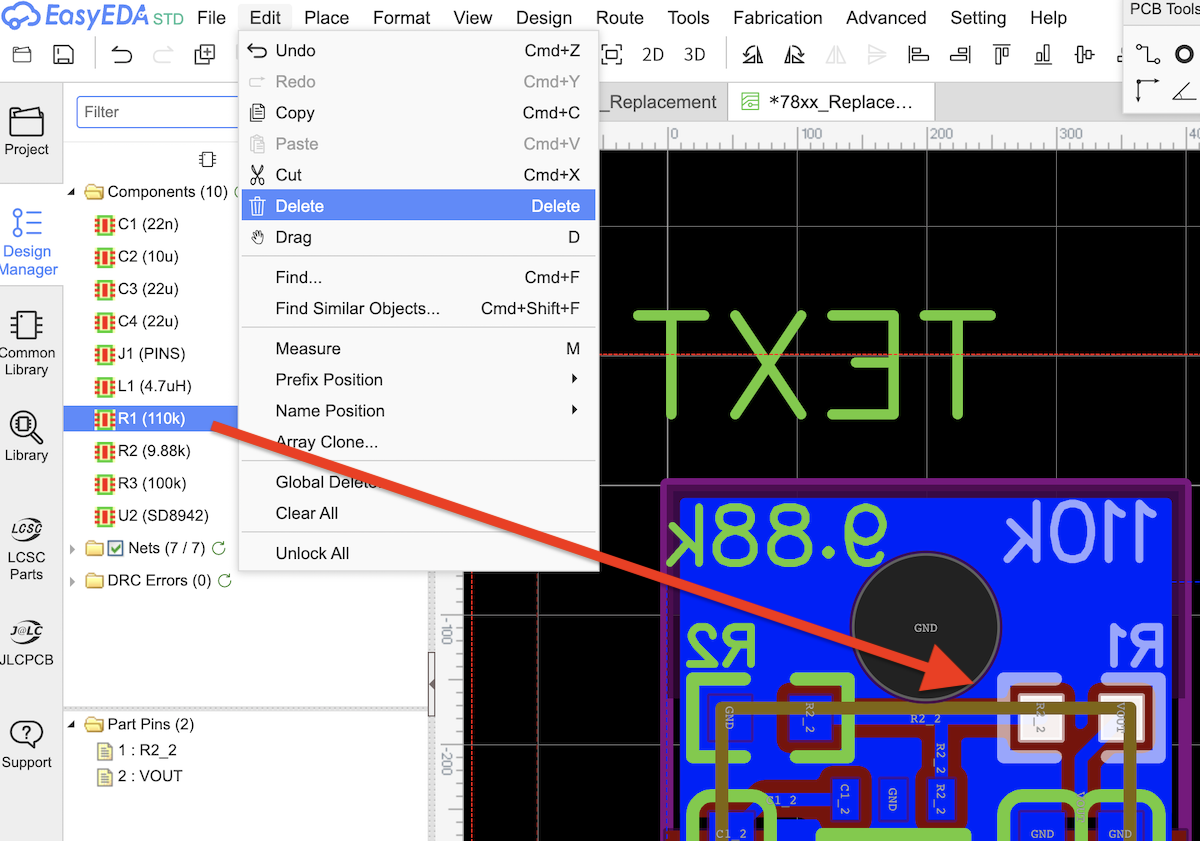The width and height of the screenshot is (1200, 841).
Task: Open the JLCPCB sidebar panel
Action: pos(27,642)
